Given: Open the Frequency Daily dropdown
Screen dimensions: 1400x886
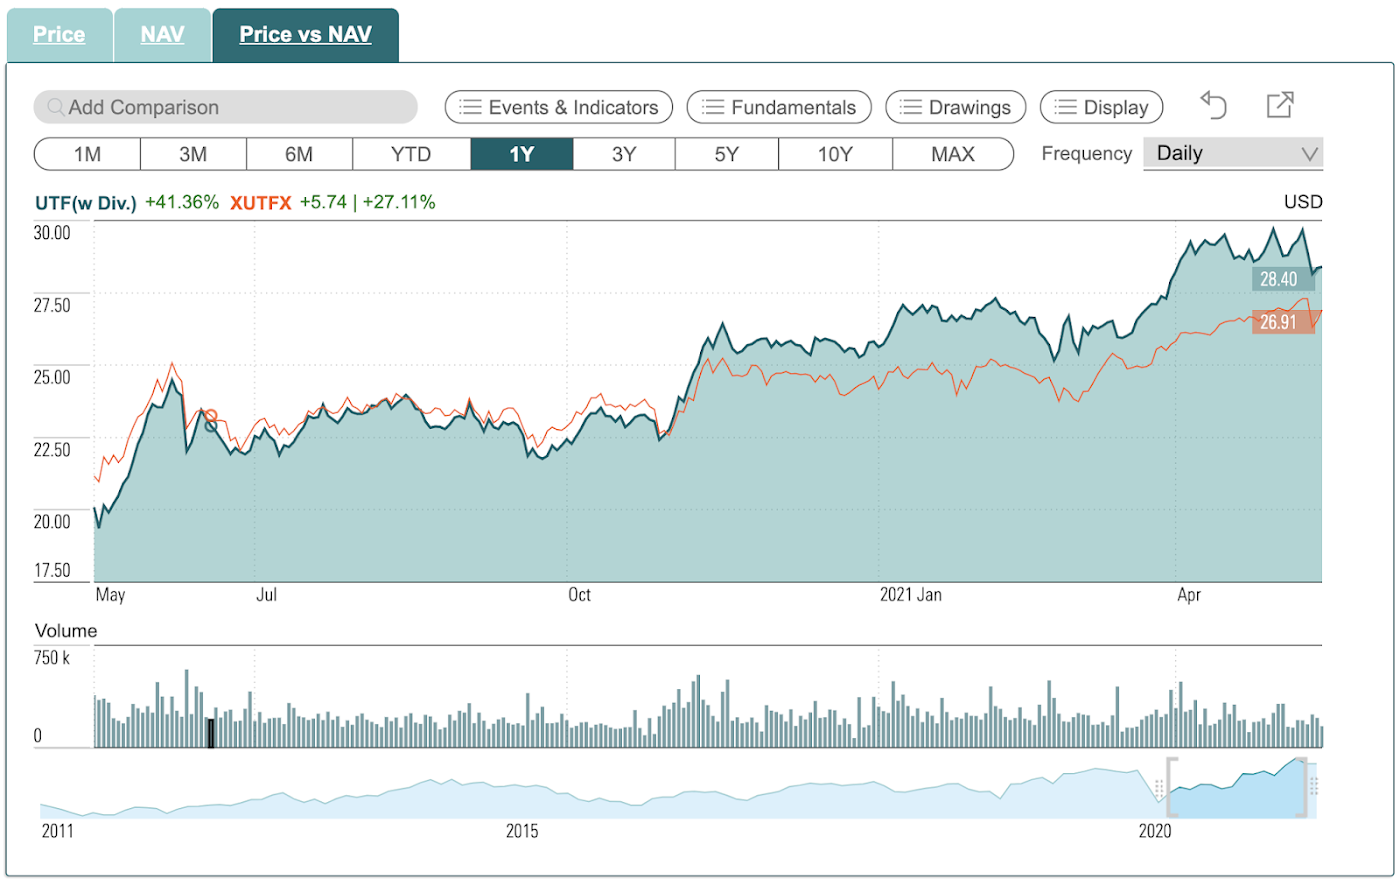Looking at the screenshot, I should click(1233, 153).
